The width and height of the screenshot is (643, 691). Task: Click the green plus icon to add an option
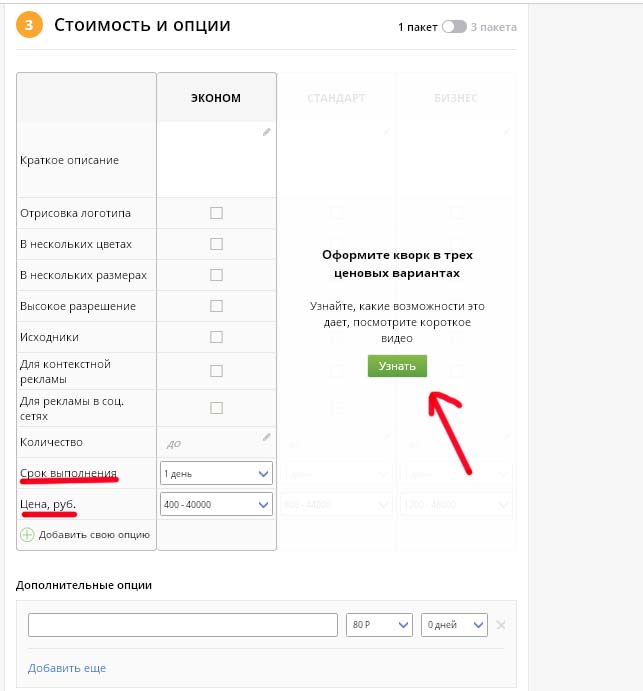(27, 535)
